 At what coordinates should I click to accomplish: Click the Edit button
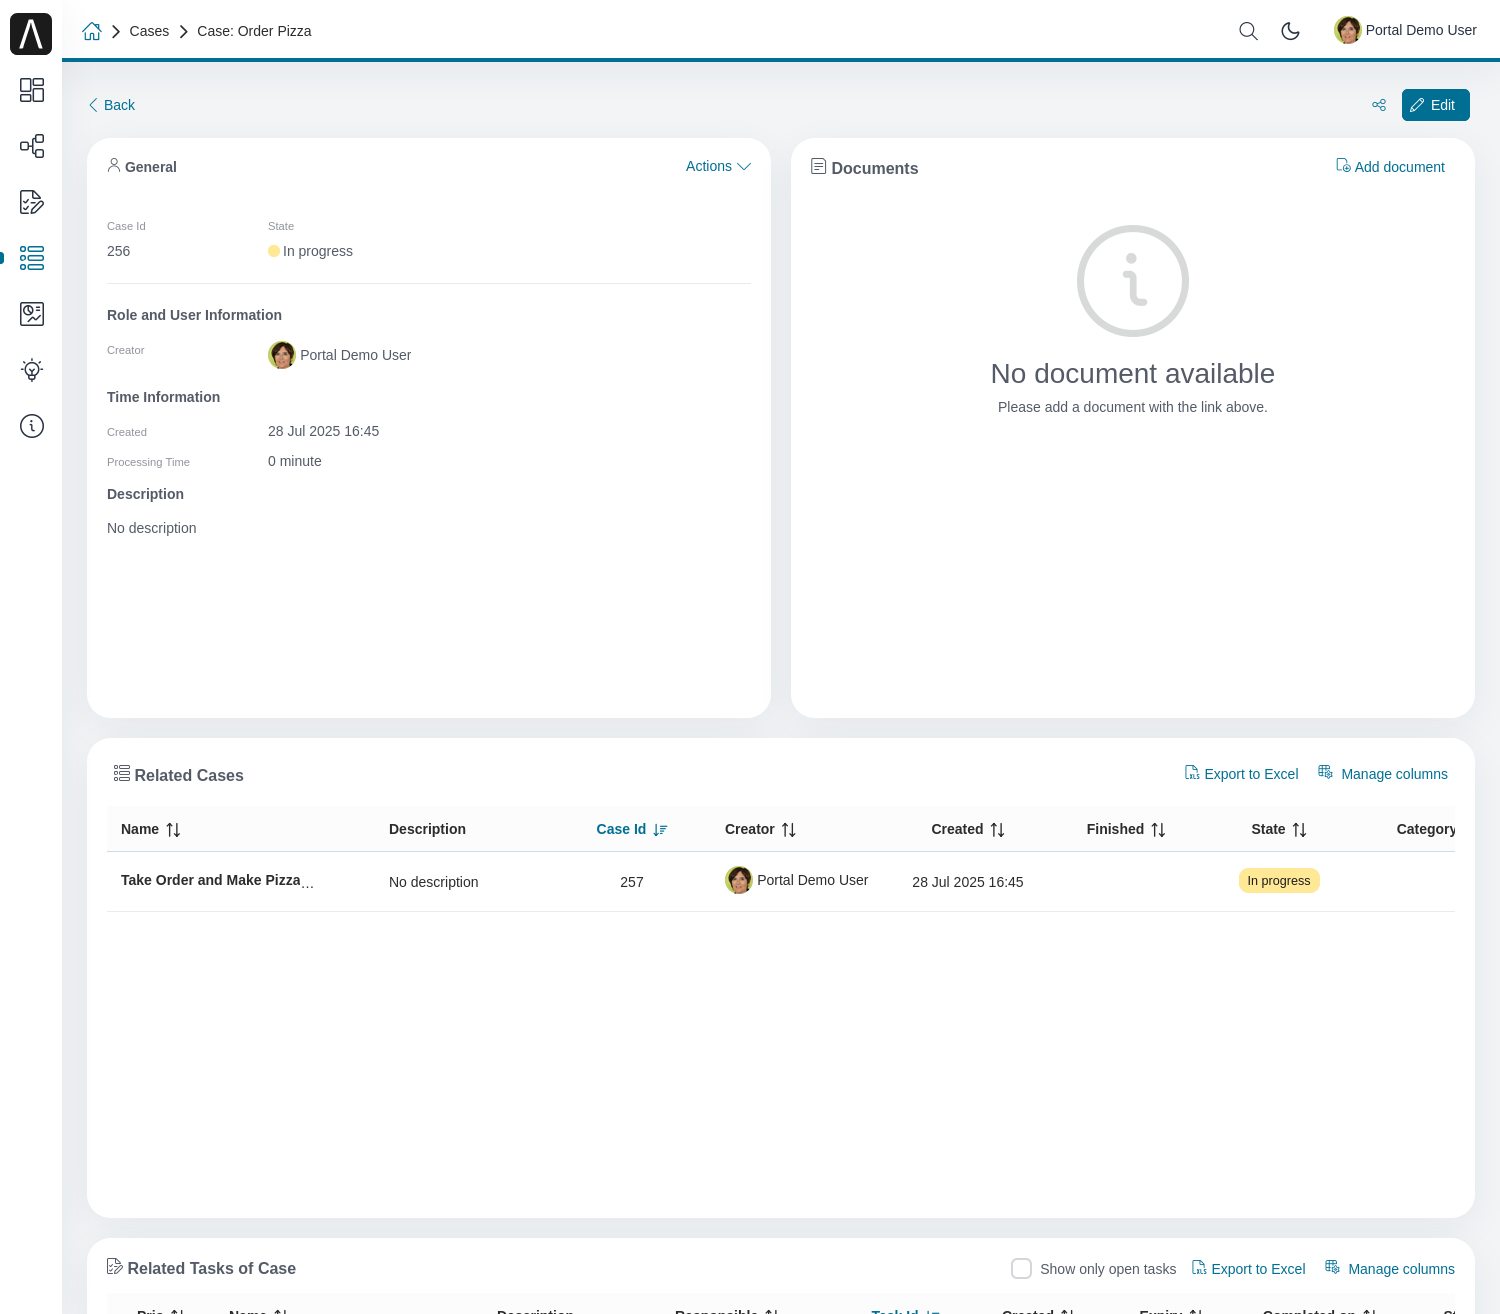[x=1435, y=105]
